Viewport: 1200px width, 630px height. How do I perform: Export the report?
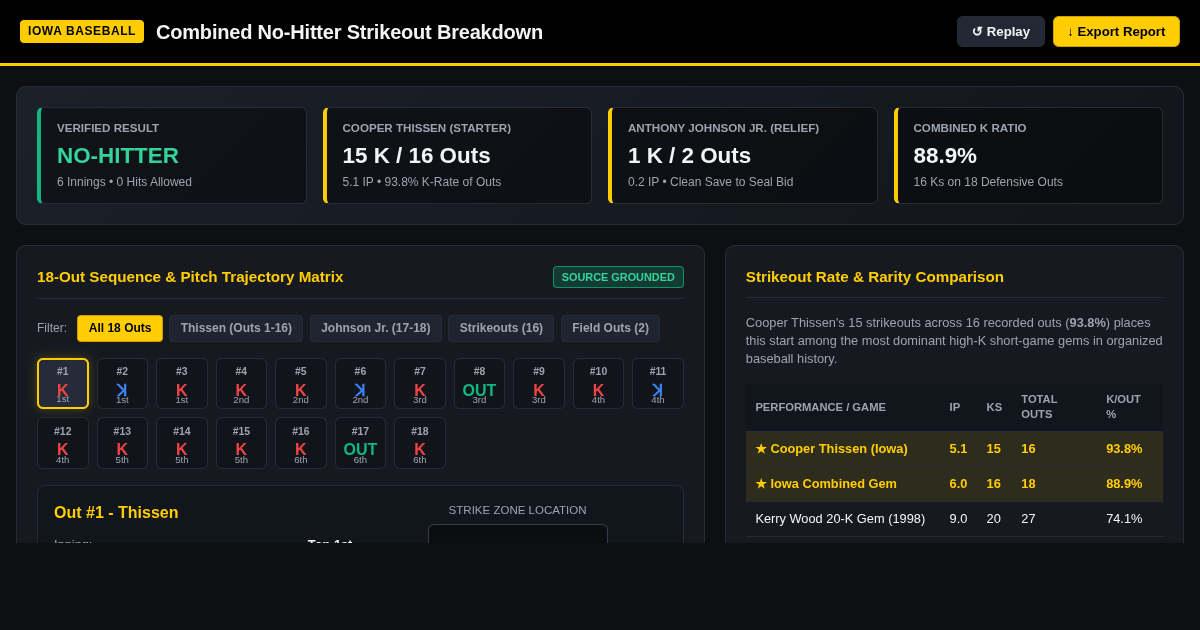pos(1116,31)
